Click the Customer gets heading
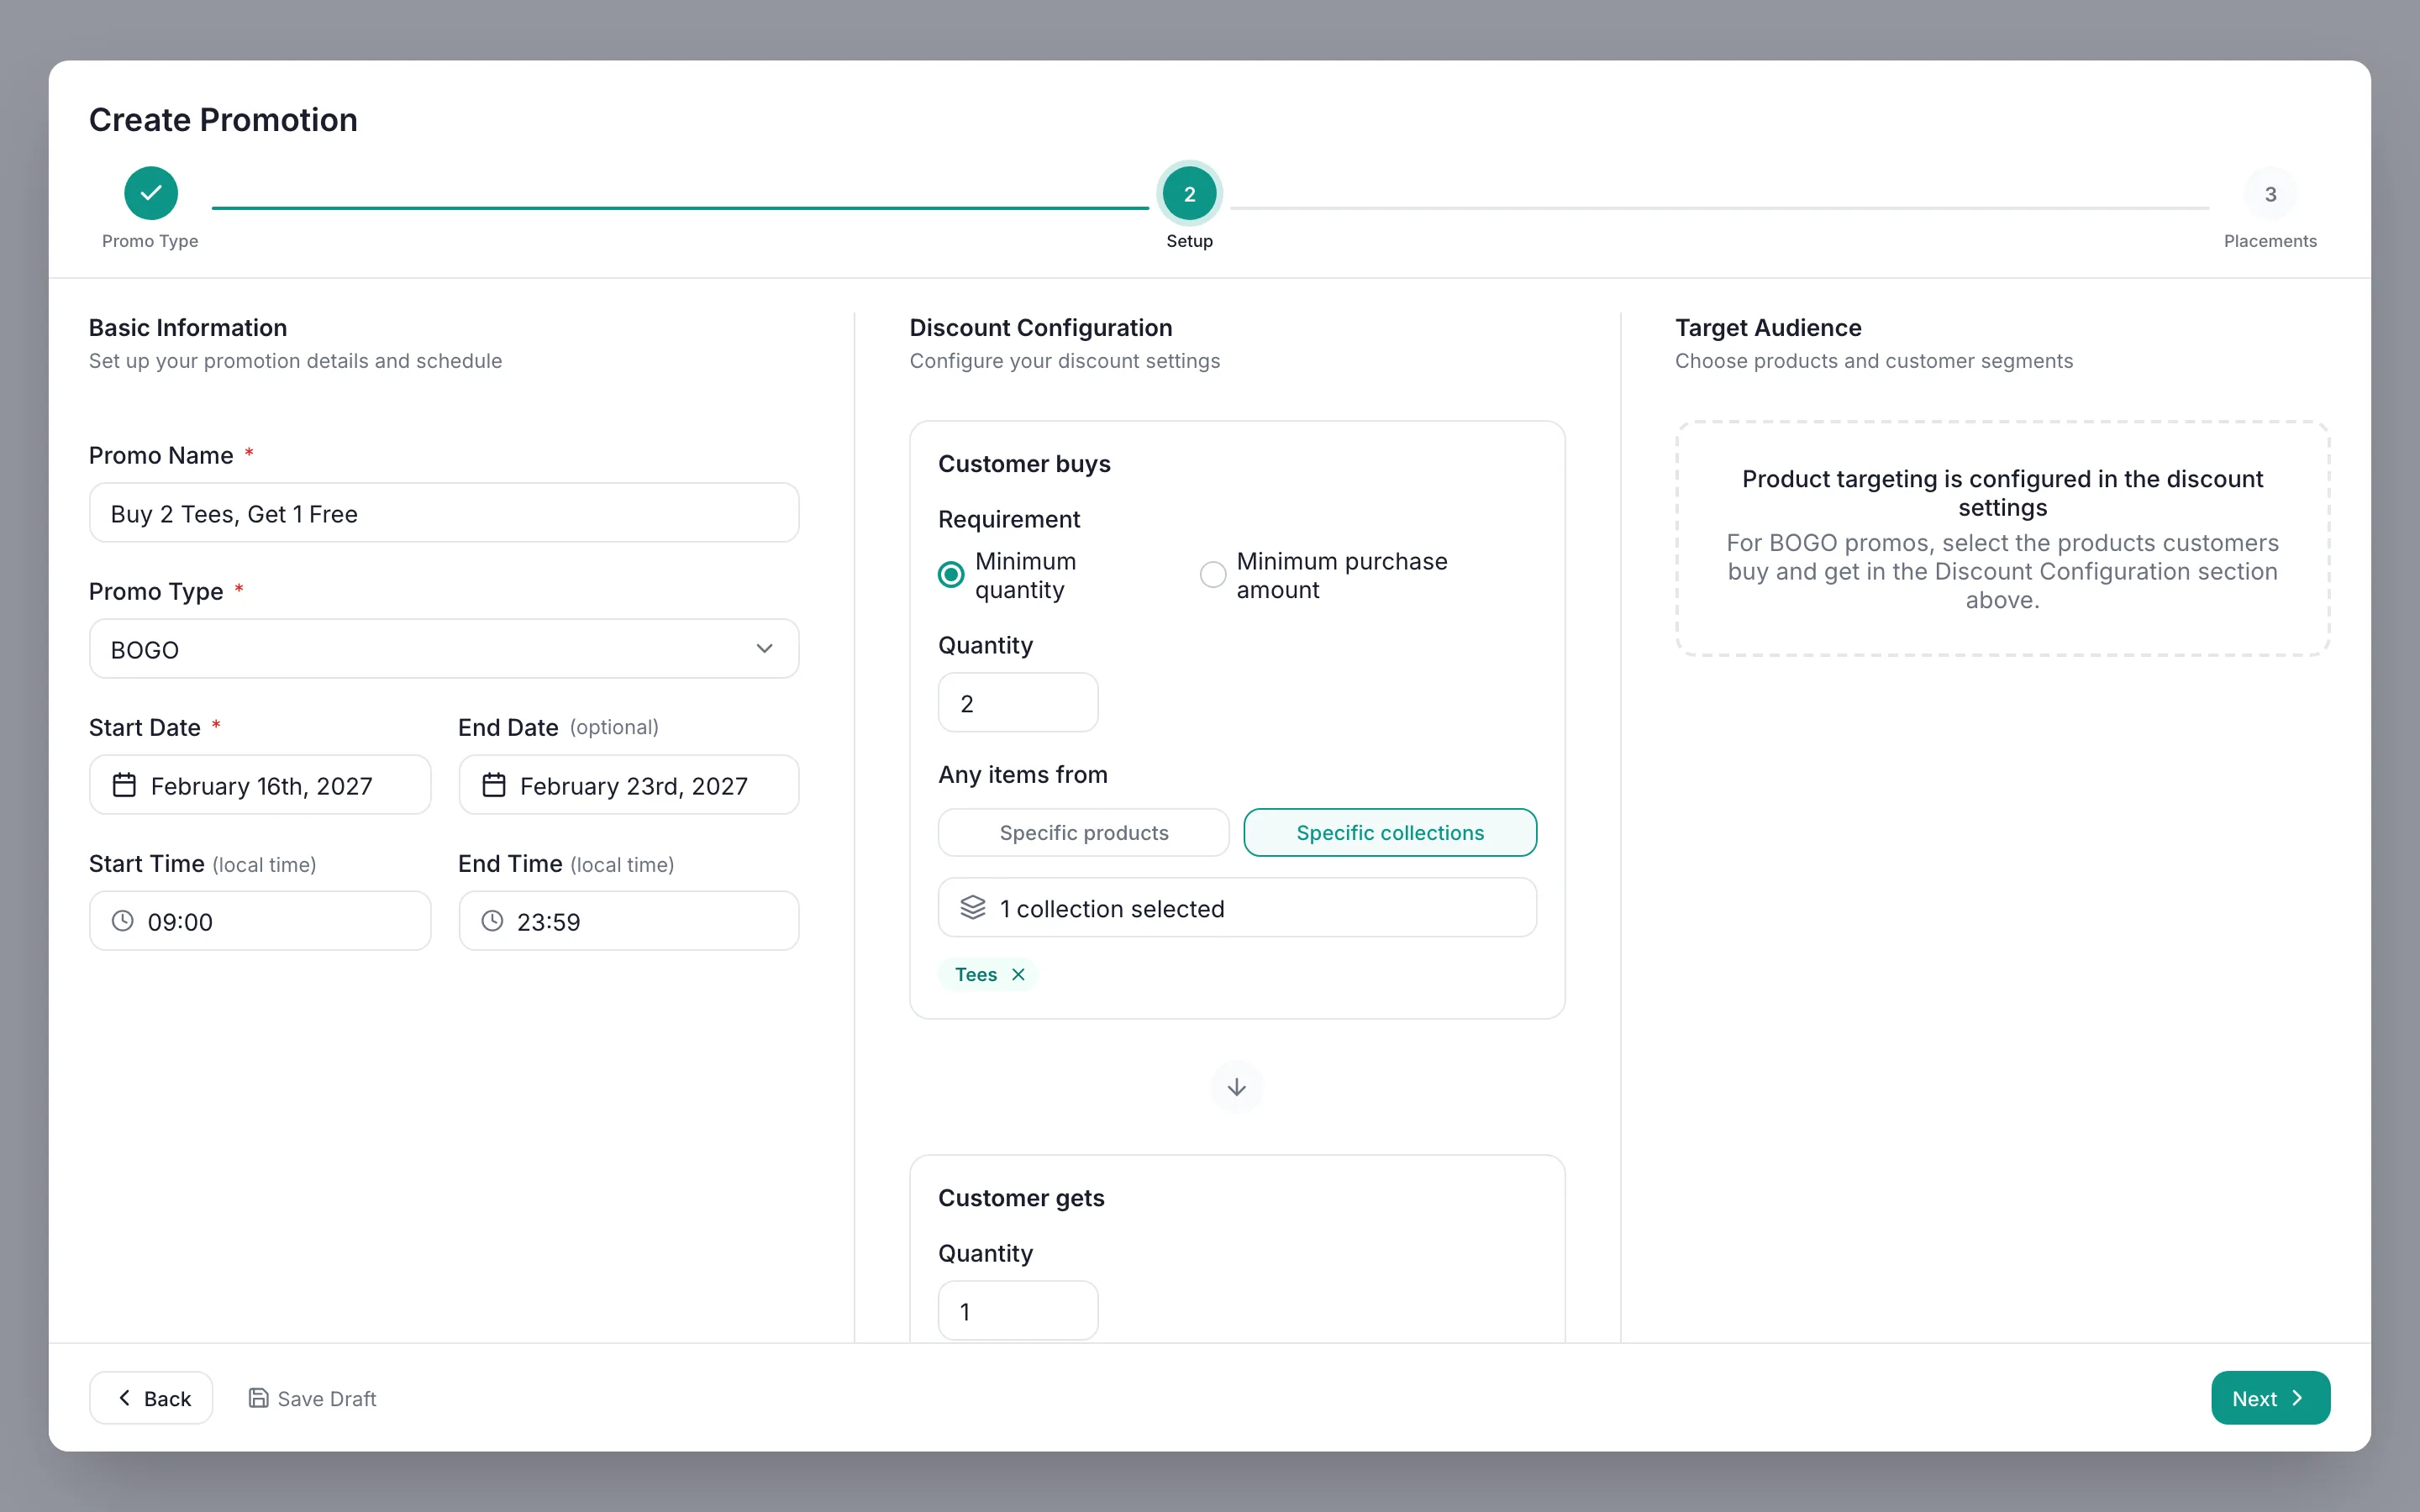The width and height of the screenshot is (2420, 1512). [x=1021, y=1198]
